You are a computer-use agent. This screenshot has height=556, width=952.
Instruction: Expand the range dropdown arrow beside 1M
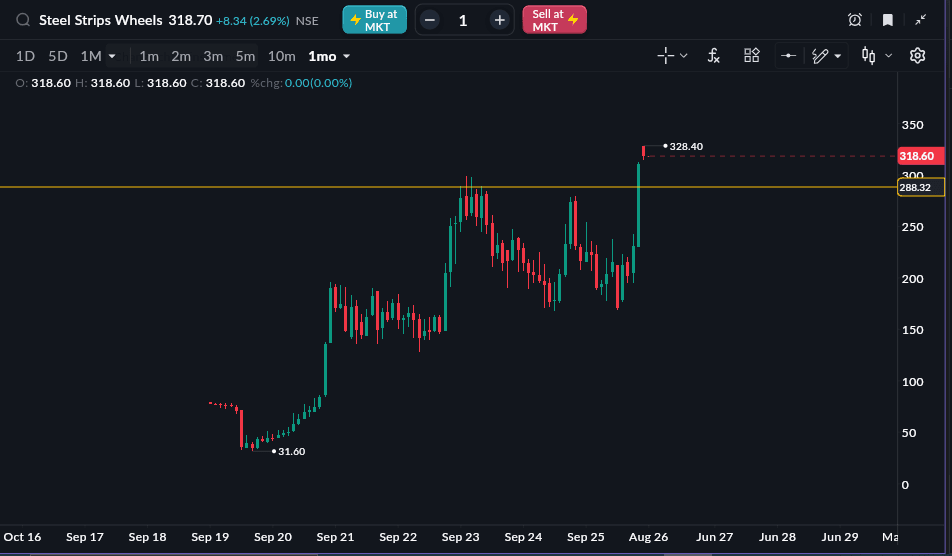[112, 56]
